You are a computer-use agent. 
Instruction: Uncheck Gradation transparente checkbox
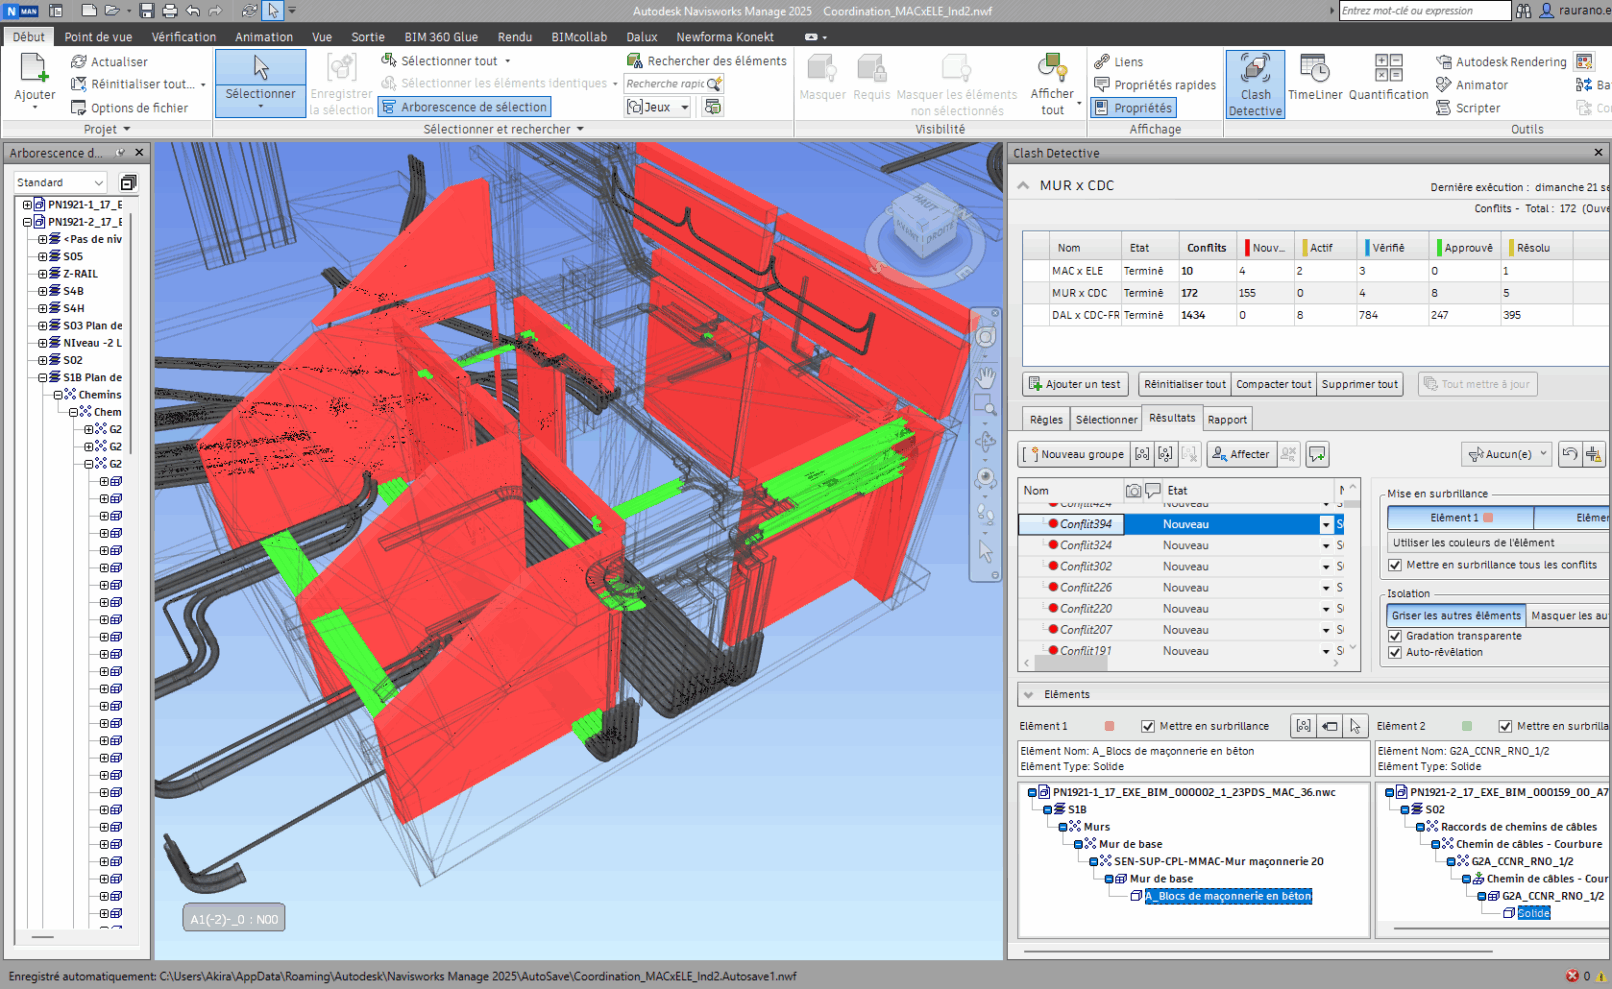pyautogui.click(x=1395, y=636)
